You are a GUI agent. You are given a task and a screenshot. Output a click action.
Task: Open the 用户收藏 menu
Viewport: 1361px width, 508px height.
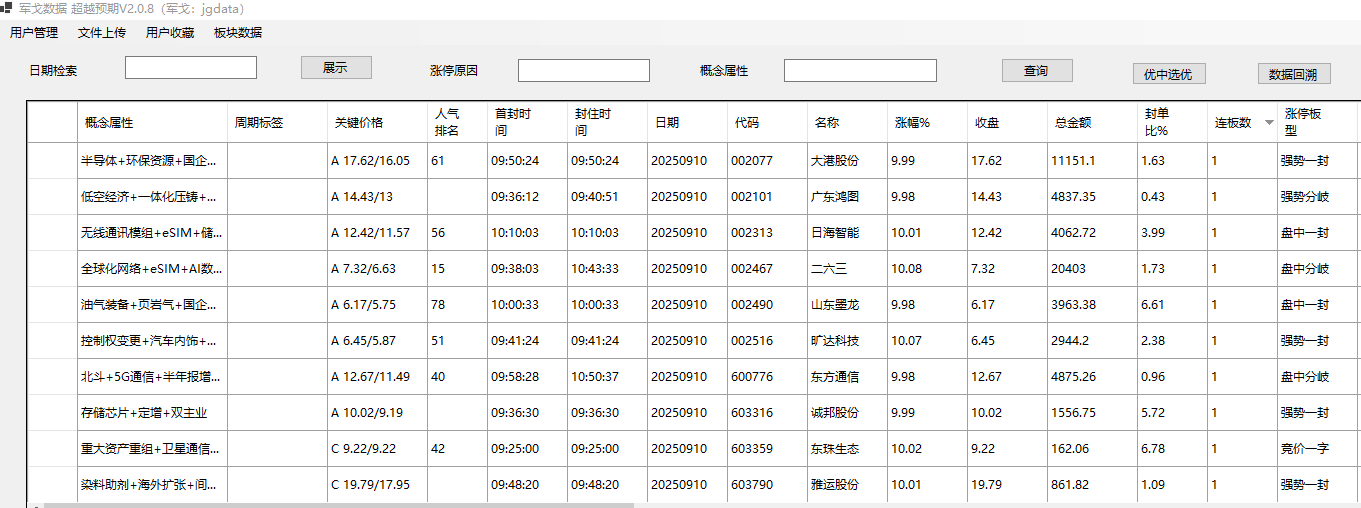click(170, 32)
